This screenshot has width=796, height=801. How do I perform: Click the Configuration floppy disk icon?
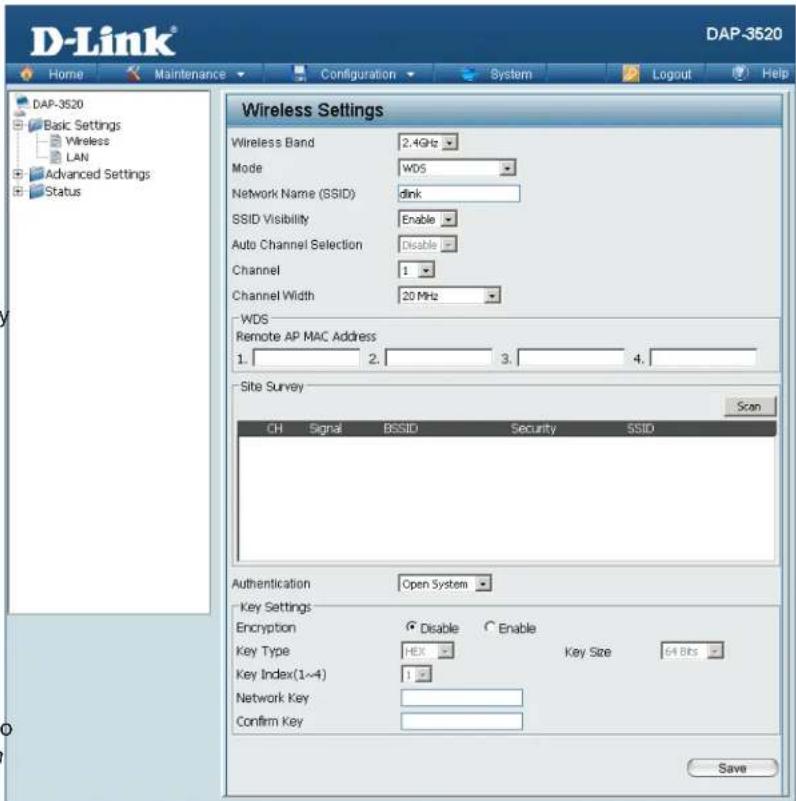click(x=300, y=74)
